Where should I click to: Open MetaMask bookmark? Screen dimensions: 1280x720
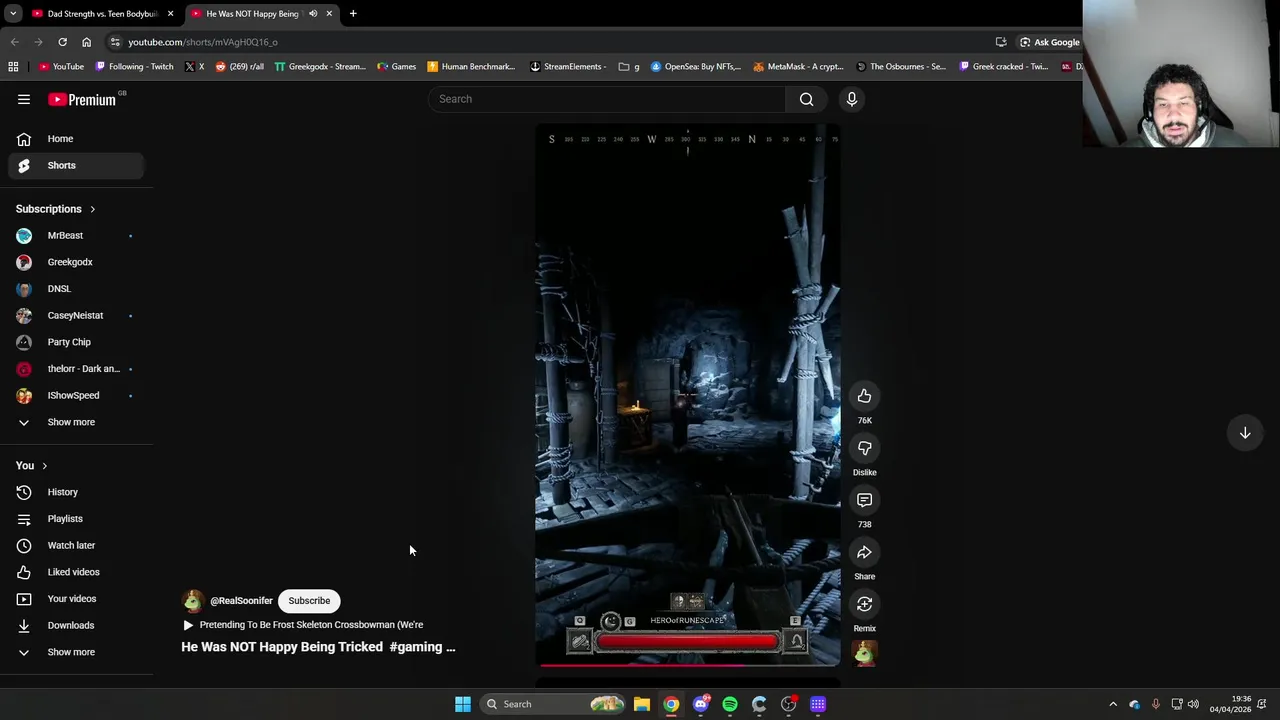tap(798, 67)
